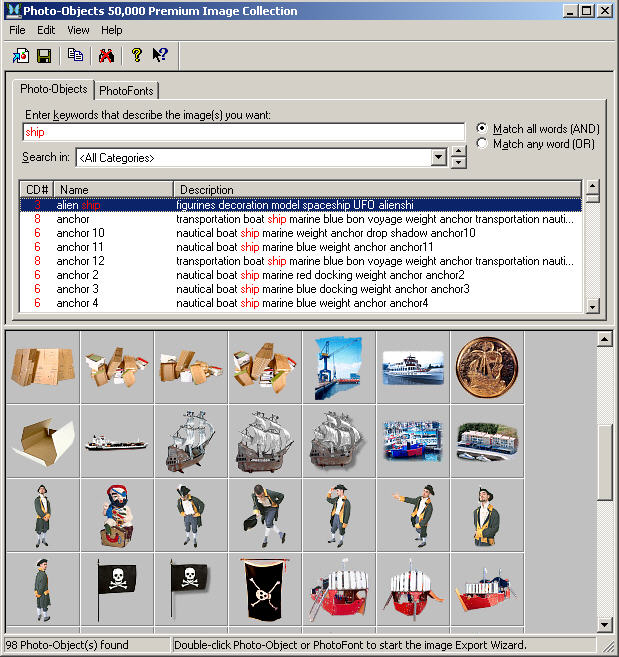
Task: Select the anchor 12 result row
Action: click(x=300, y=261)
